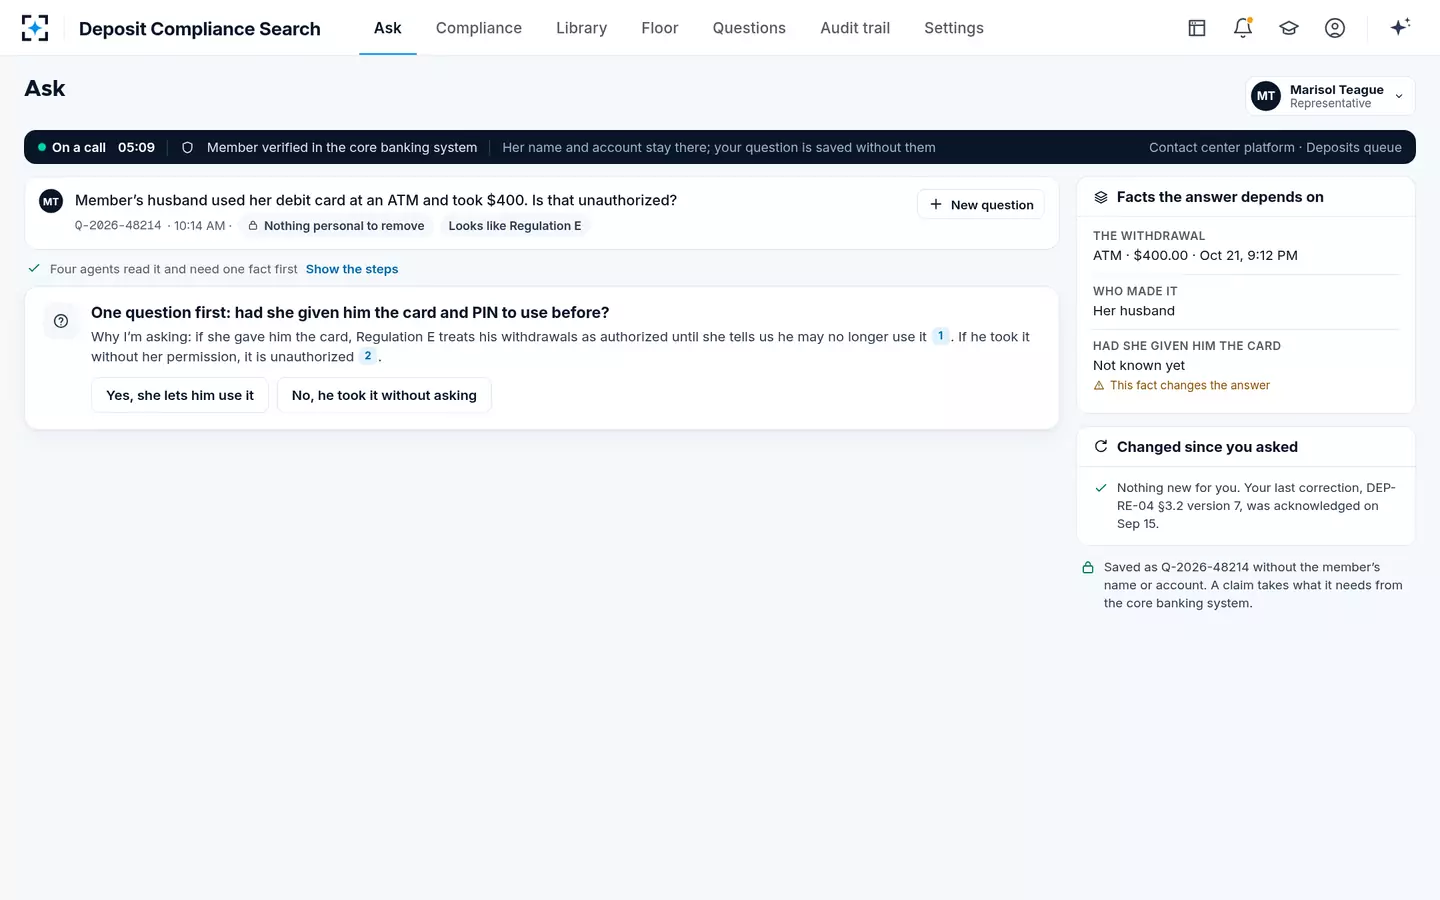Open the layout panel icon in header
The image size is (1440, 900).
[x=1197, y=28]
